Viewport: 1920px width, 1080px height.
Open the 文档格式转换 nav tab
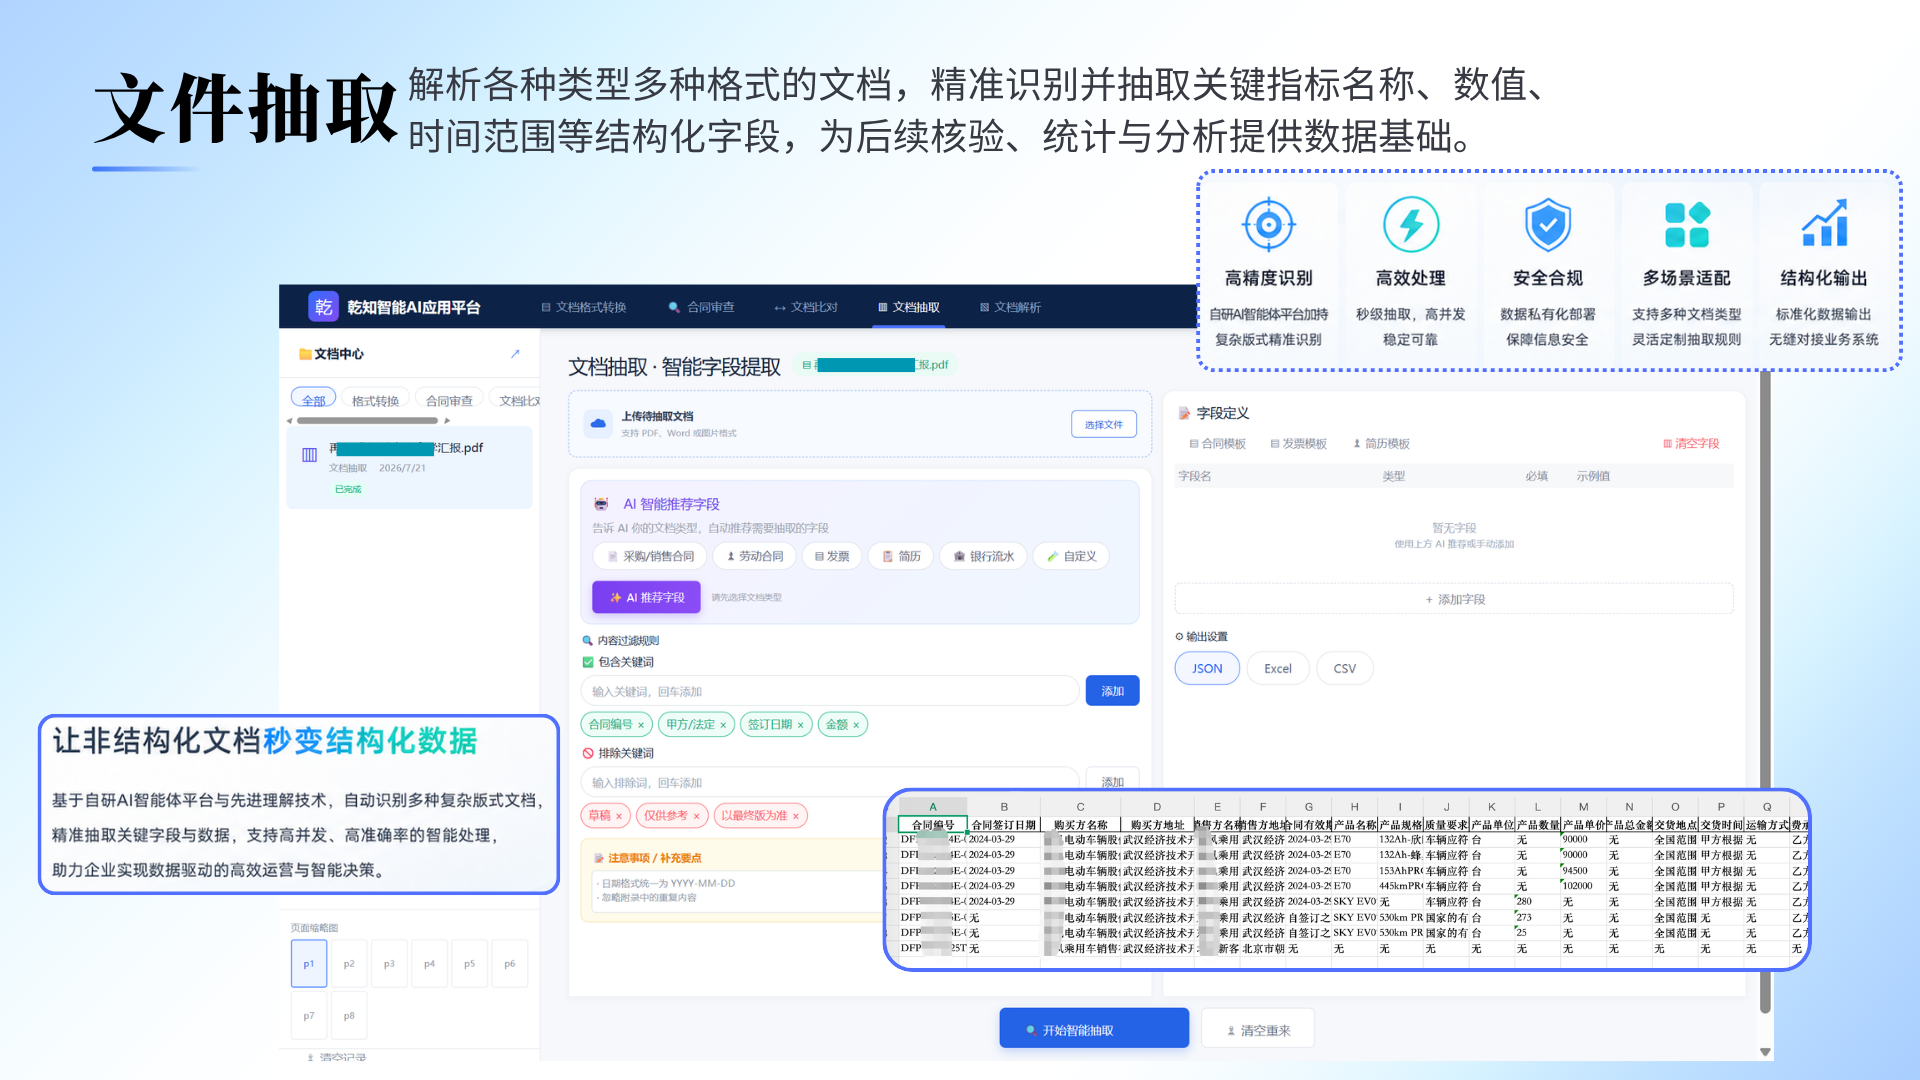(x=584, y=307)
